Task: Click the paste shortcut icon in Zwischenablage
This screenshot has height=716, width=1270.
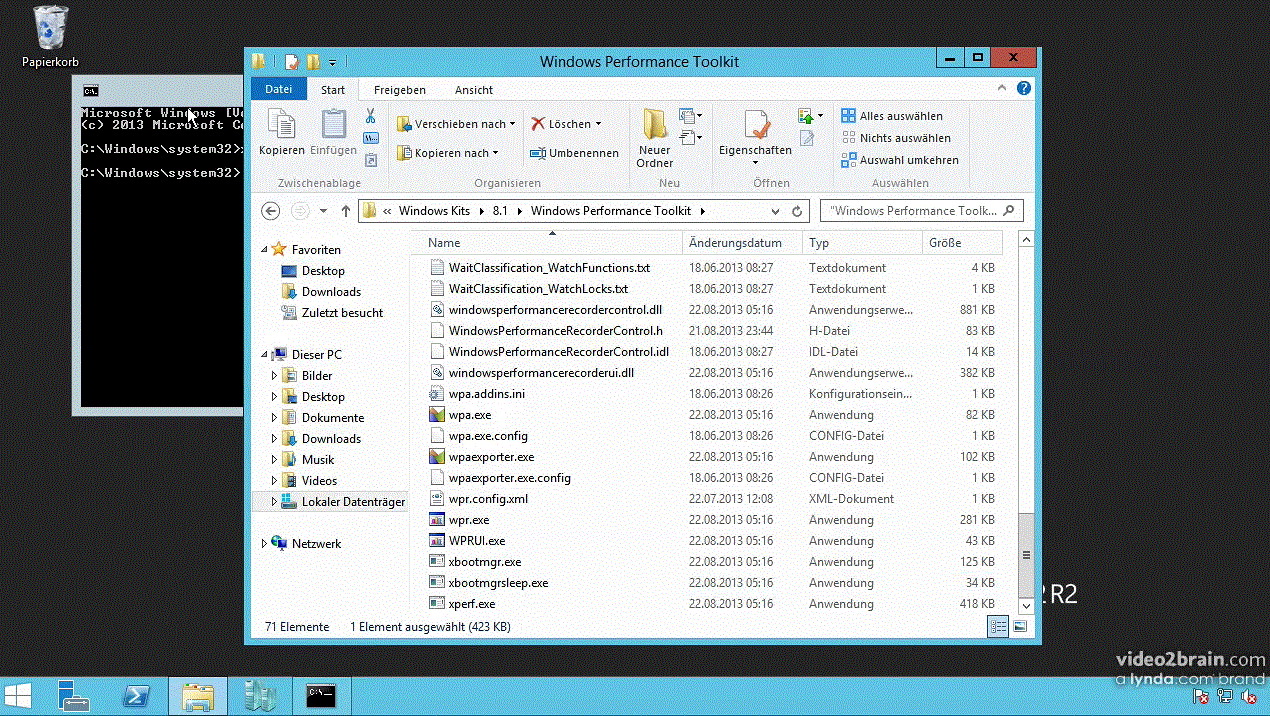Action: click(371, 159)
